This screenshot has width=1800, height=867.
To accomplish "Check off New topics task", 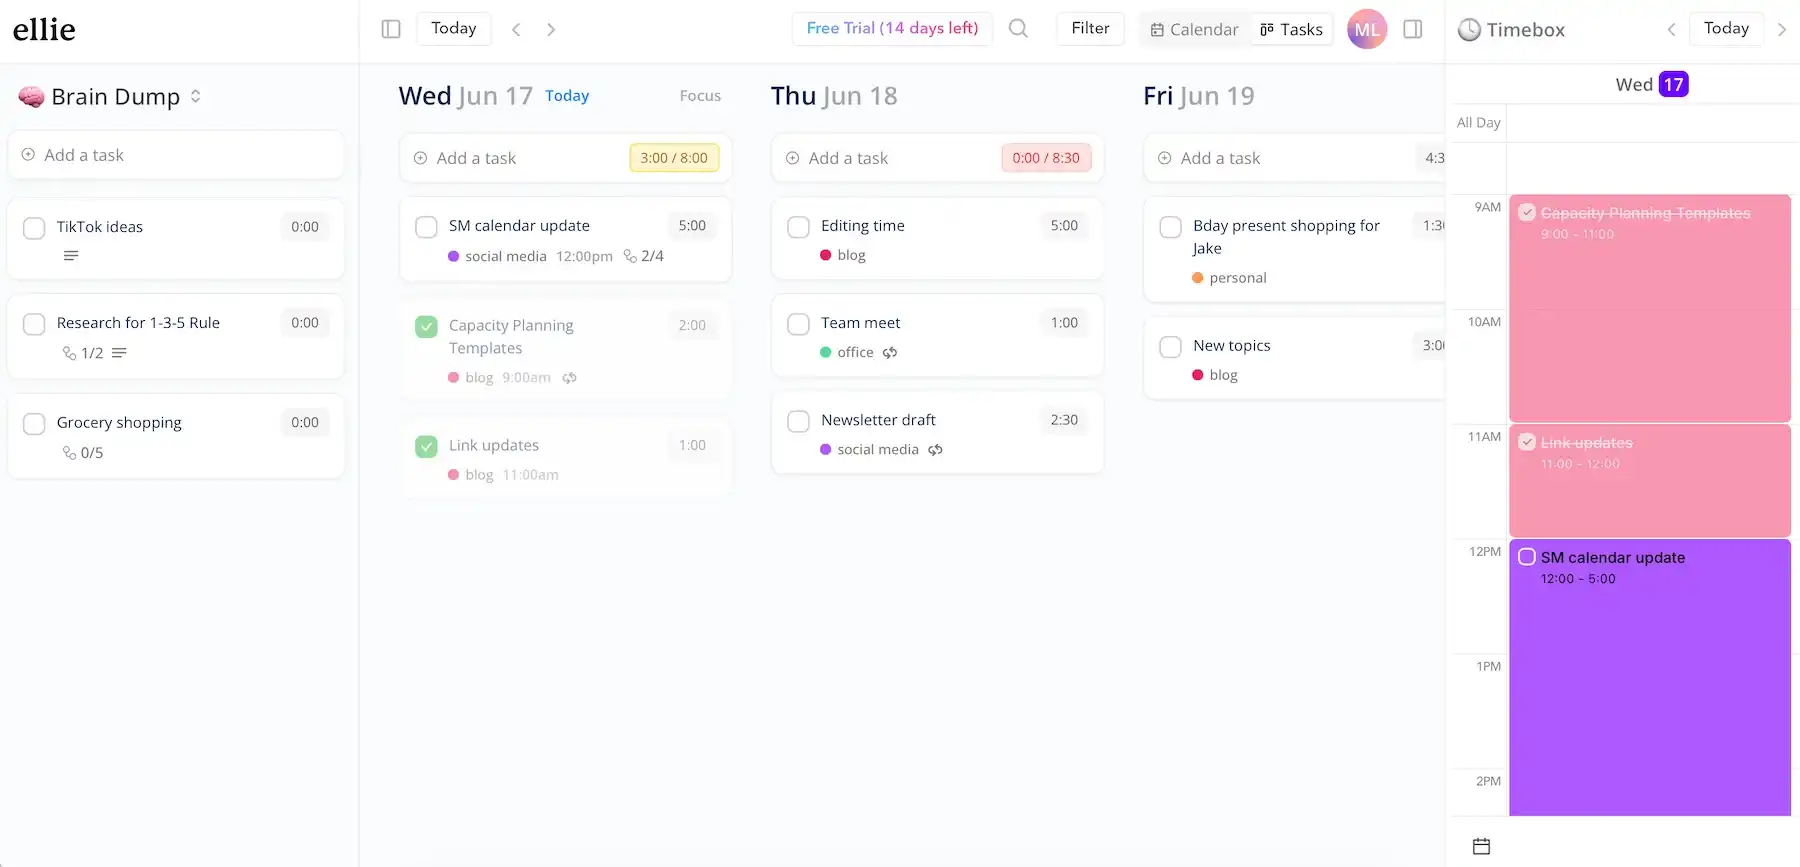I will pos(1170,347).
